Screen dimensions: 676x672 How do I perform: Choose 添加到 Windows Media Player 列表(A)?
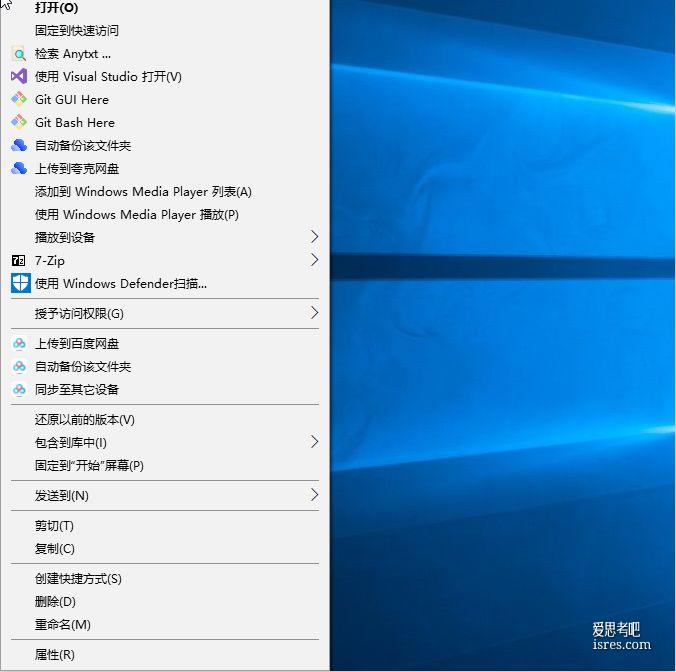click(x=165, y=191)
